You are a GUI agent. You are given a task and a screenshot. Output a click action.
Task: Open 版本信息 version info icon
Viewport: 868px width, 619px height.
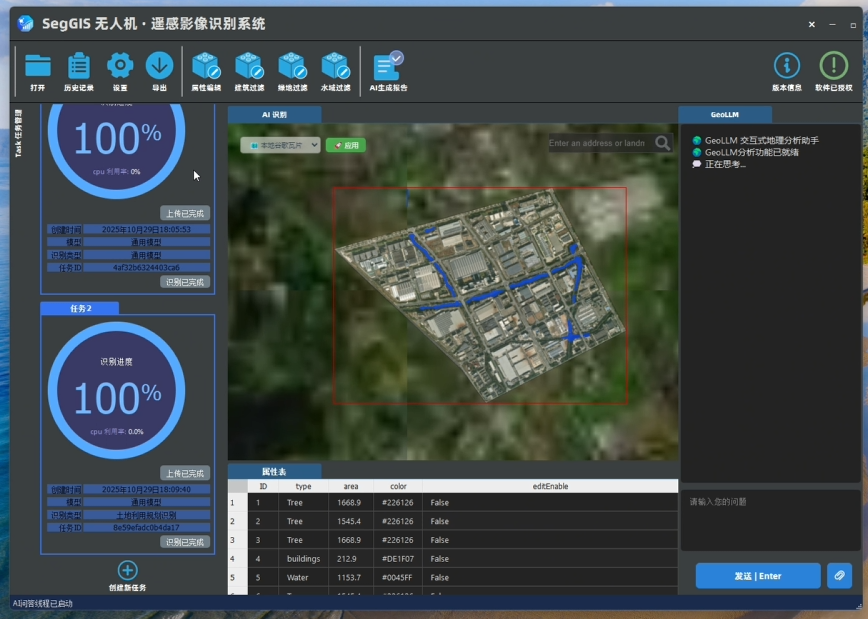coord(787,66)
